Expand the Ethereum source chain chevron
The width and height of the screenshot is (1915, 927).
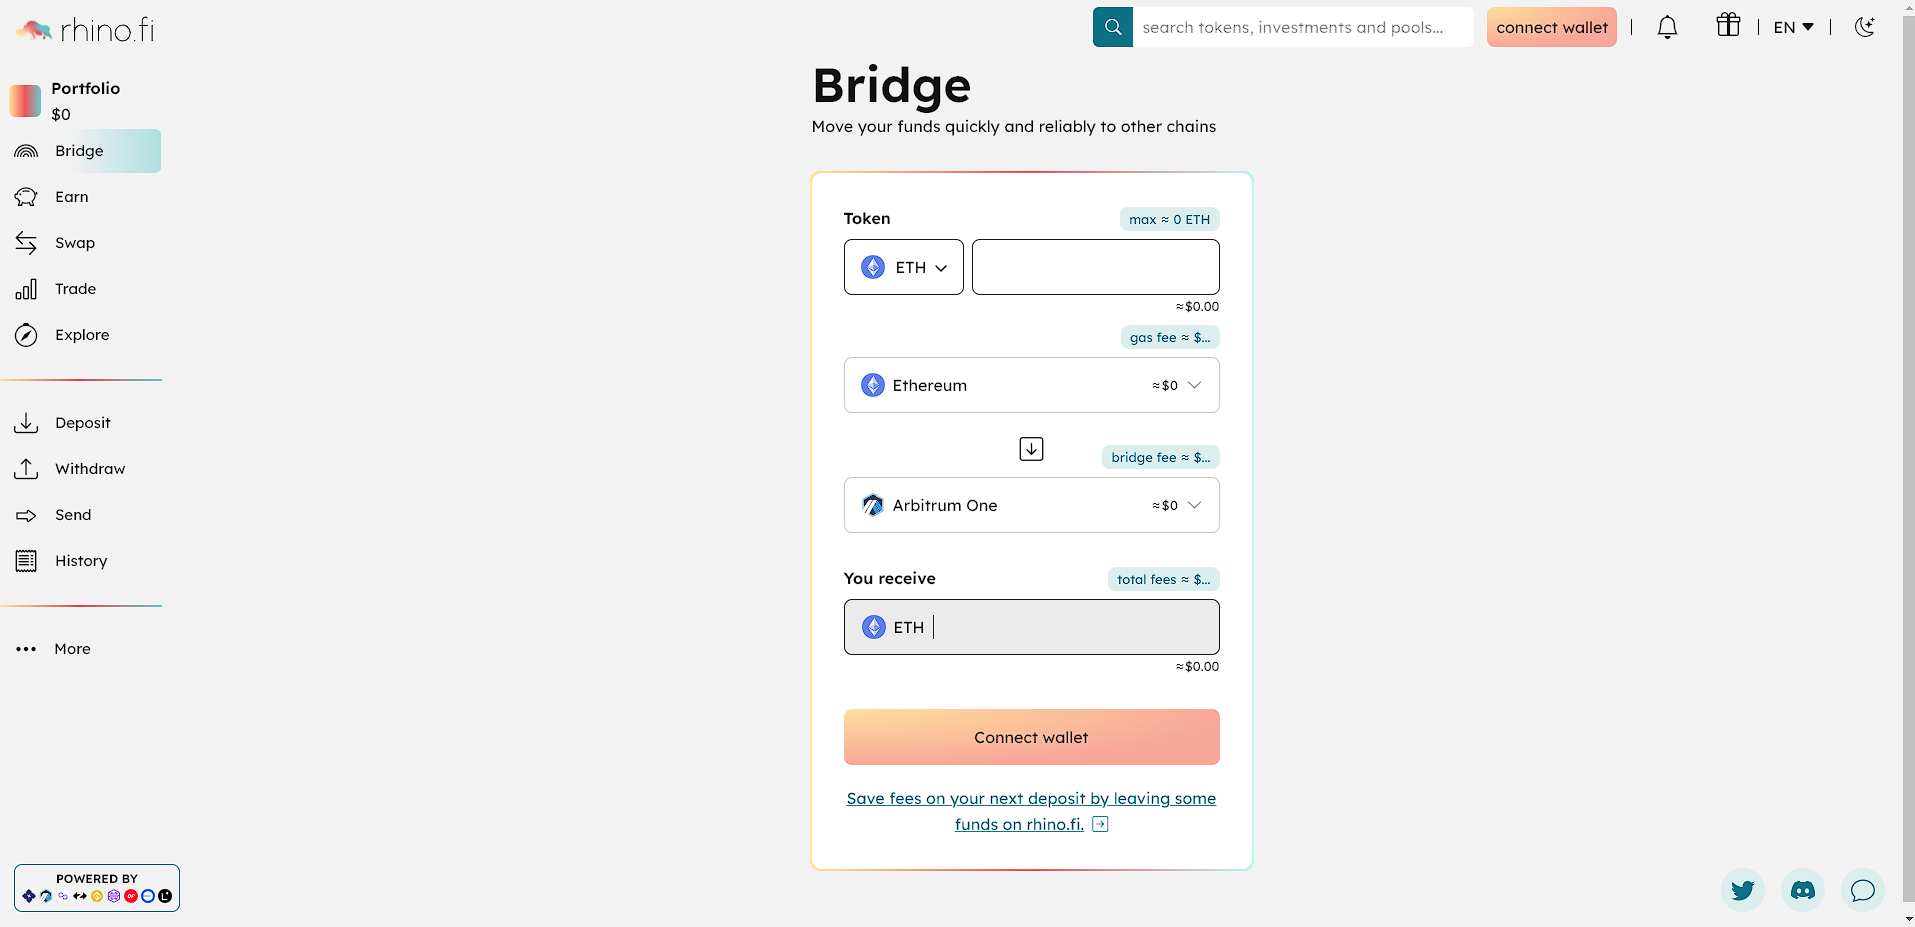pos(1194,385)
